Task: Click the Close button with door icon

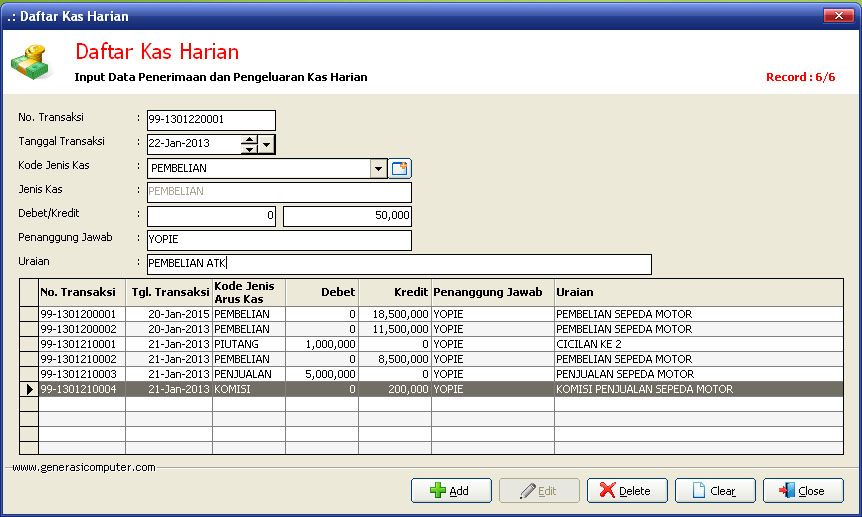Action: tap(803, 491)
